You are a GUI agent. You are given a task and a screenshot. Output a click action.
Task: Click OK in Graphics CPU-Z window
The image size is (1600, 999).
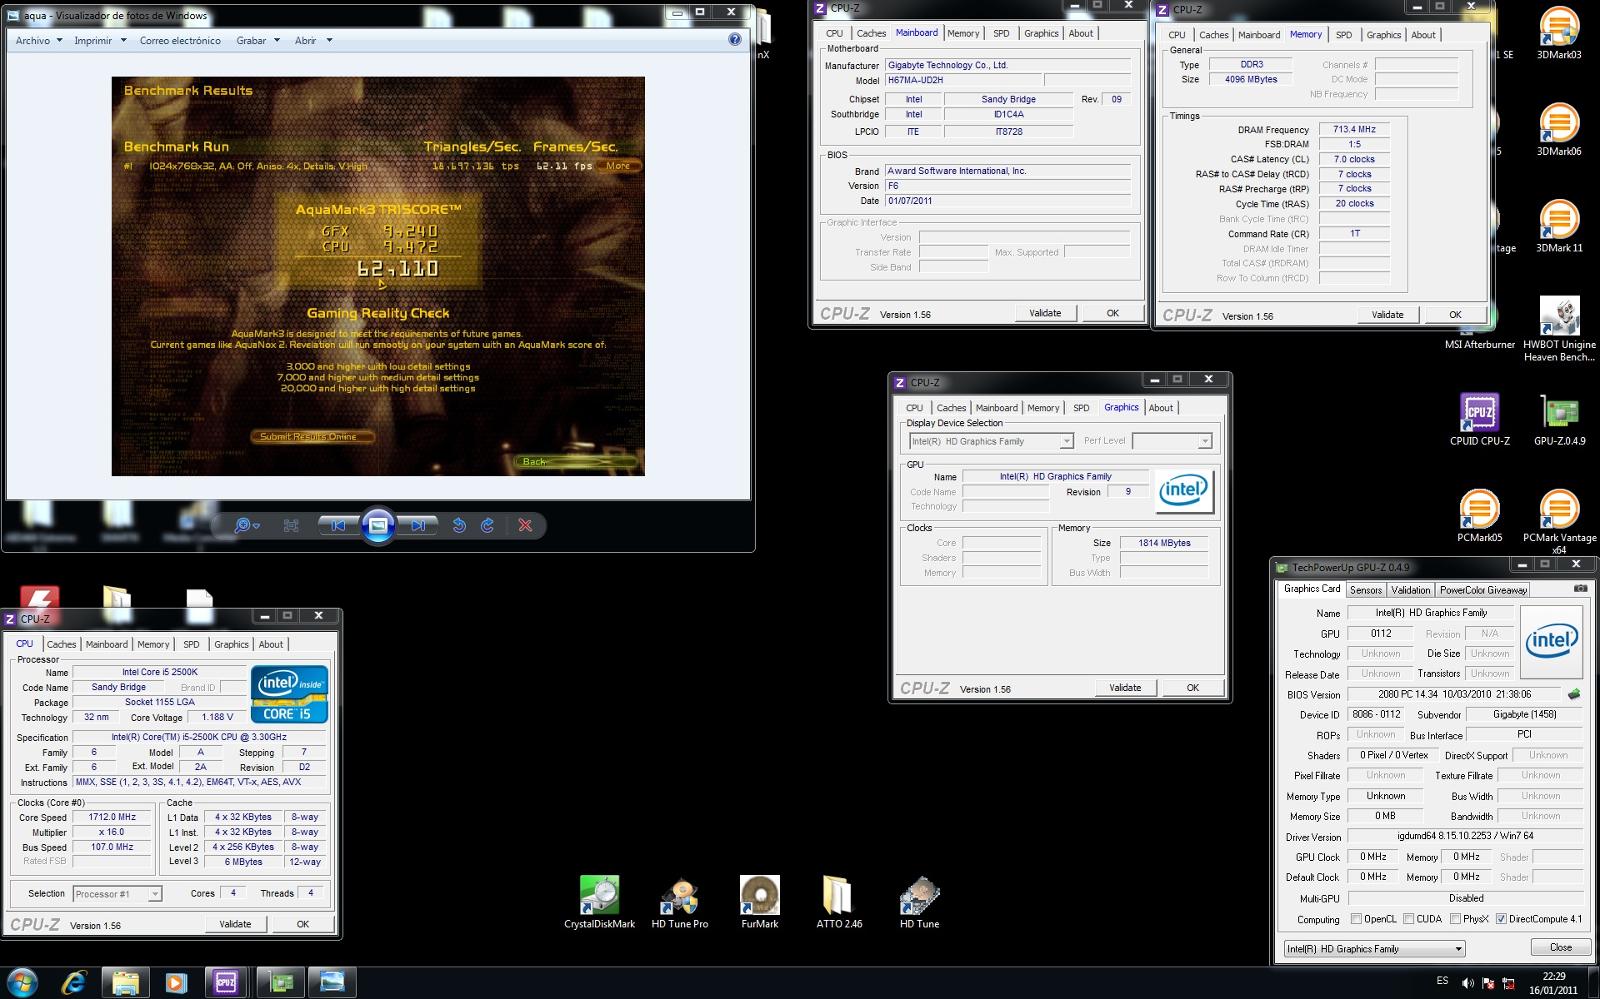click(x=1192, y=687)
